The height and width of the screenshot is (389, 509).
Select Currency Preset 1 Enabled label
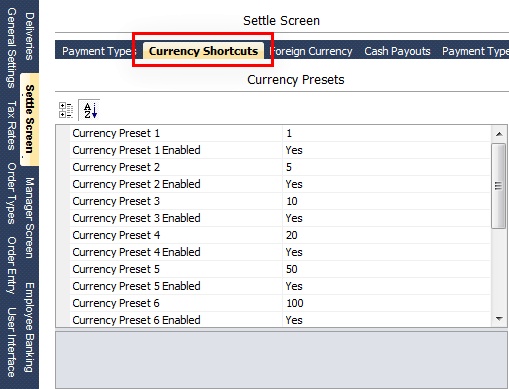pyautogui.click(x=136, y=150)
